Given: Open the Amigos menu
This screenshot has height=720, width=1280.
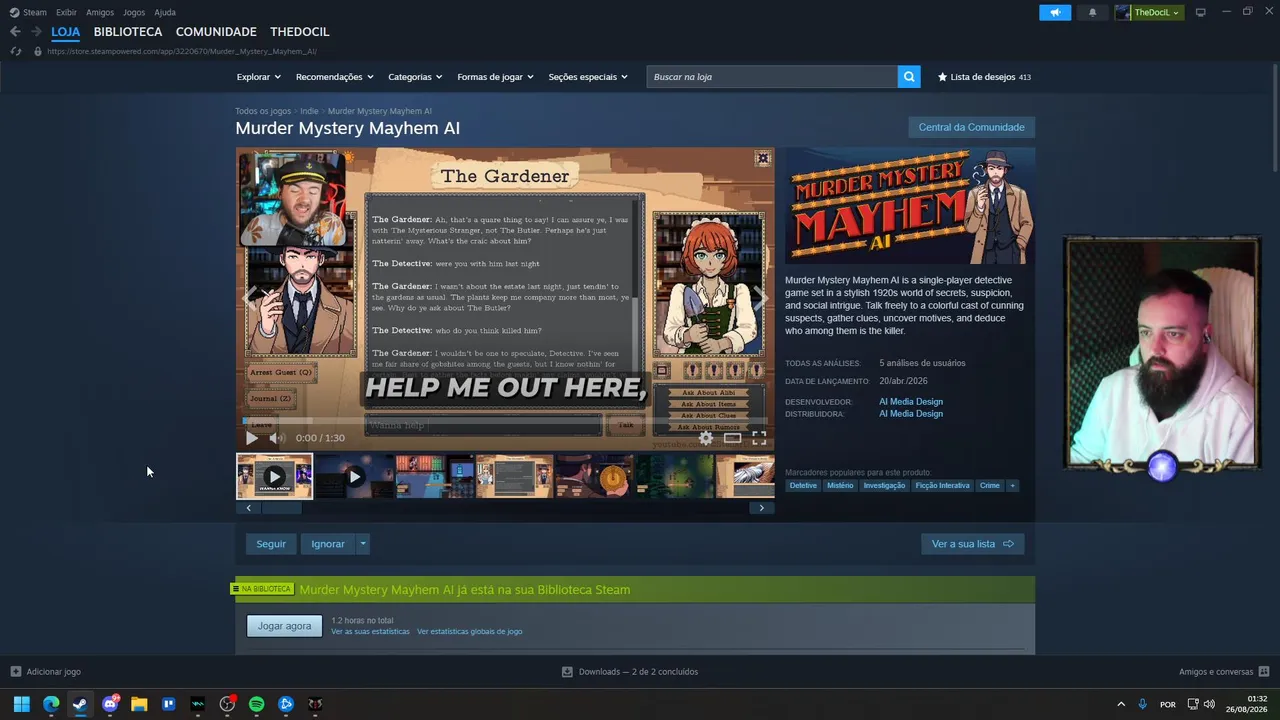Looking at the screenshot, I should 100,12.
